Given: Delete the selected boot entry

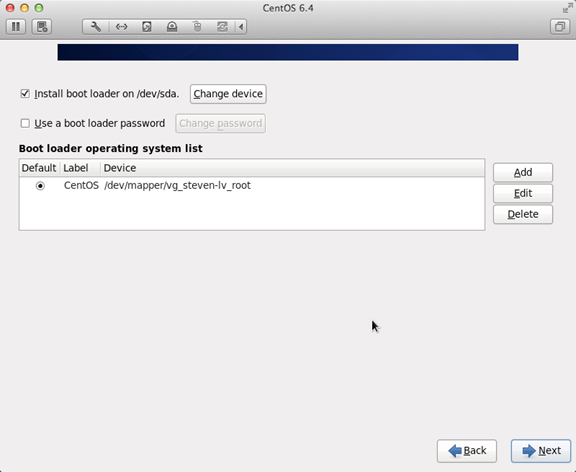Looking at the screenshot, I should click(523, 214).
